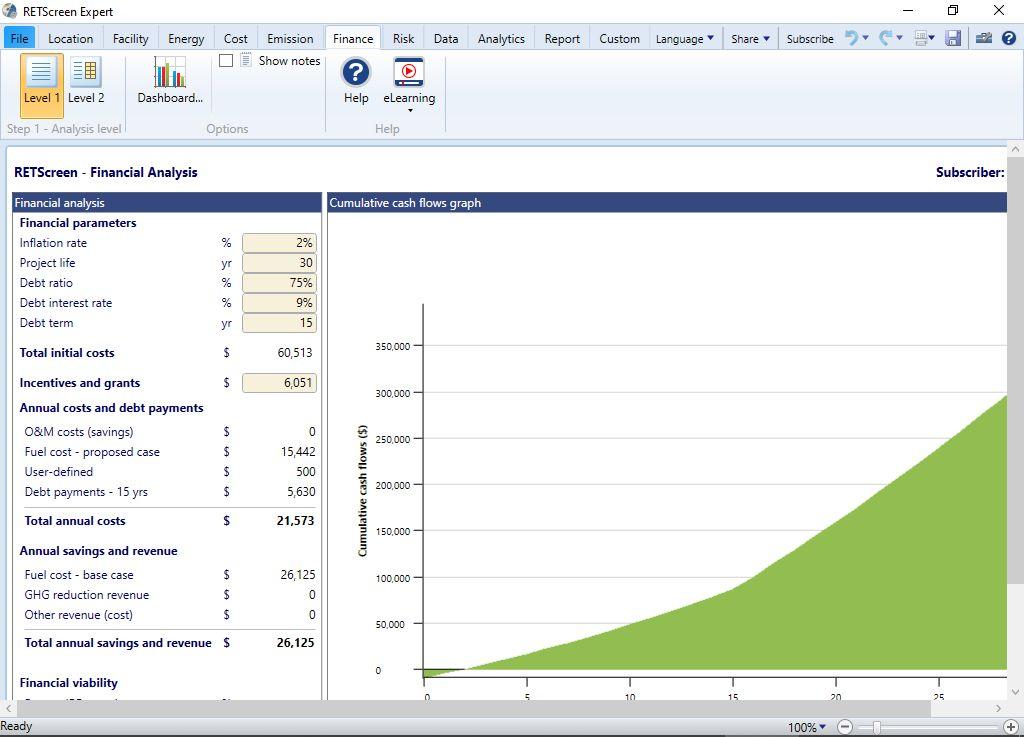Click the toolbox icon in title ribbon
The image size is (1024, 737).
tap(984, 39)
